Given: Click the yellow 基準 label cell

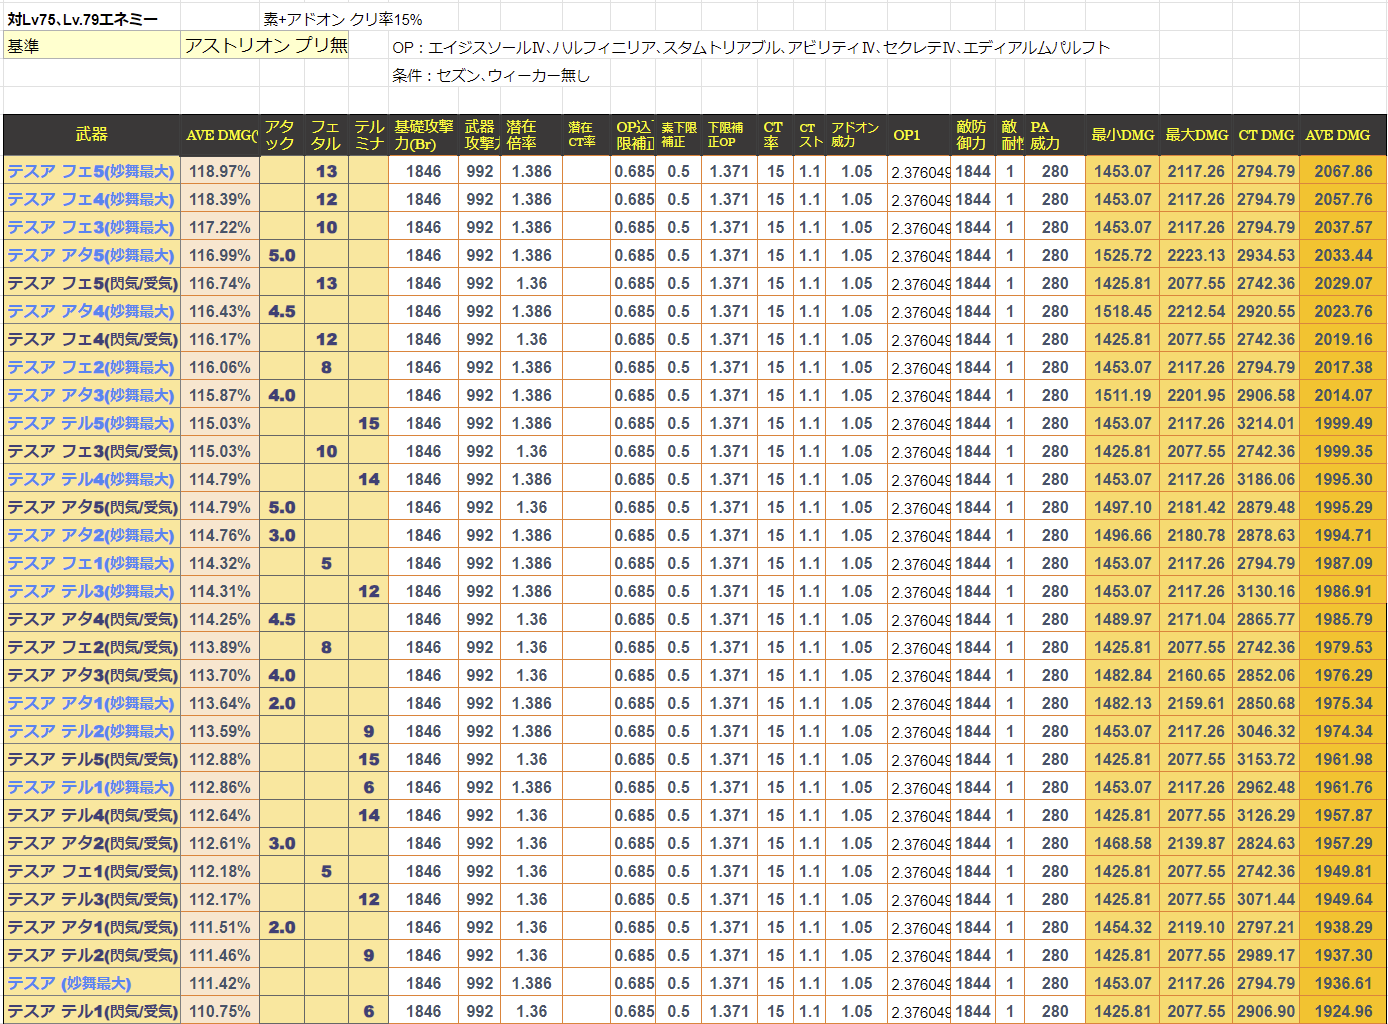Looking at the screenshot, I should pos(91,46).
